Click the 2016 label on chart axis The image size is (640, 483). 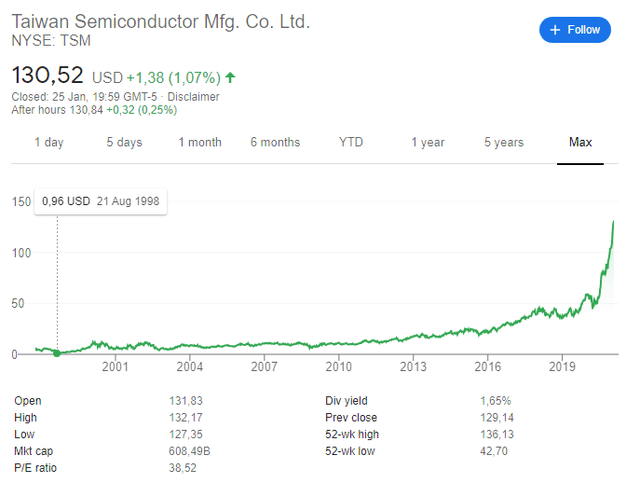coord(487,367)
